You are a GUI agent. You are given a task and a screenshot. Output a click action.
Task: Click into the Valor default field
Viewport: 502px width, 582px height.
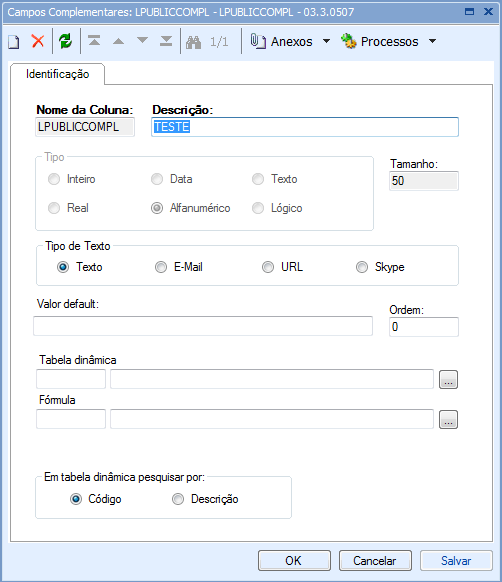203,326
